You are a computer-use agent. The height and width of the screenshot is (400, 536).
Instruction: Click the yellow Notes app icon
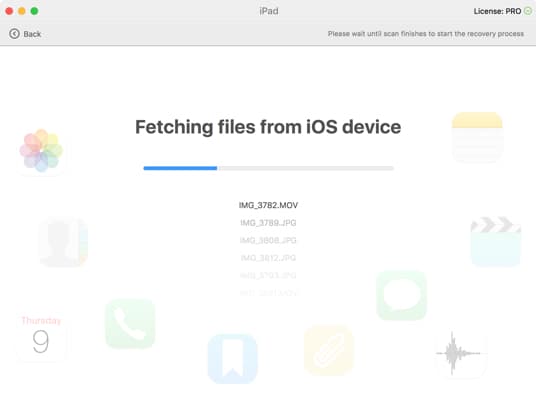coord(477,137)
